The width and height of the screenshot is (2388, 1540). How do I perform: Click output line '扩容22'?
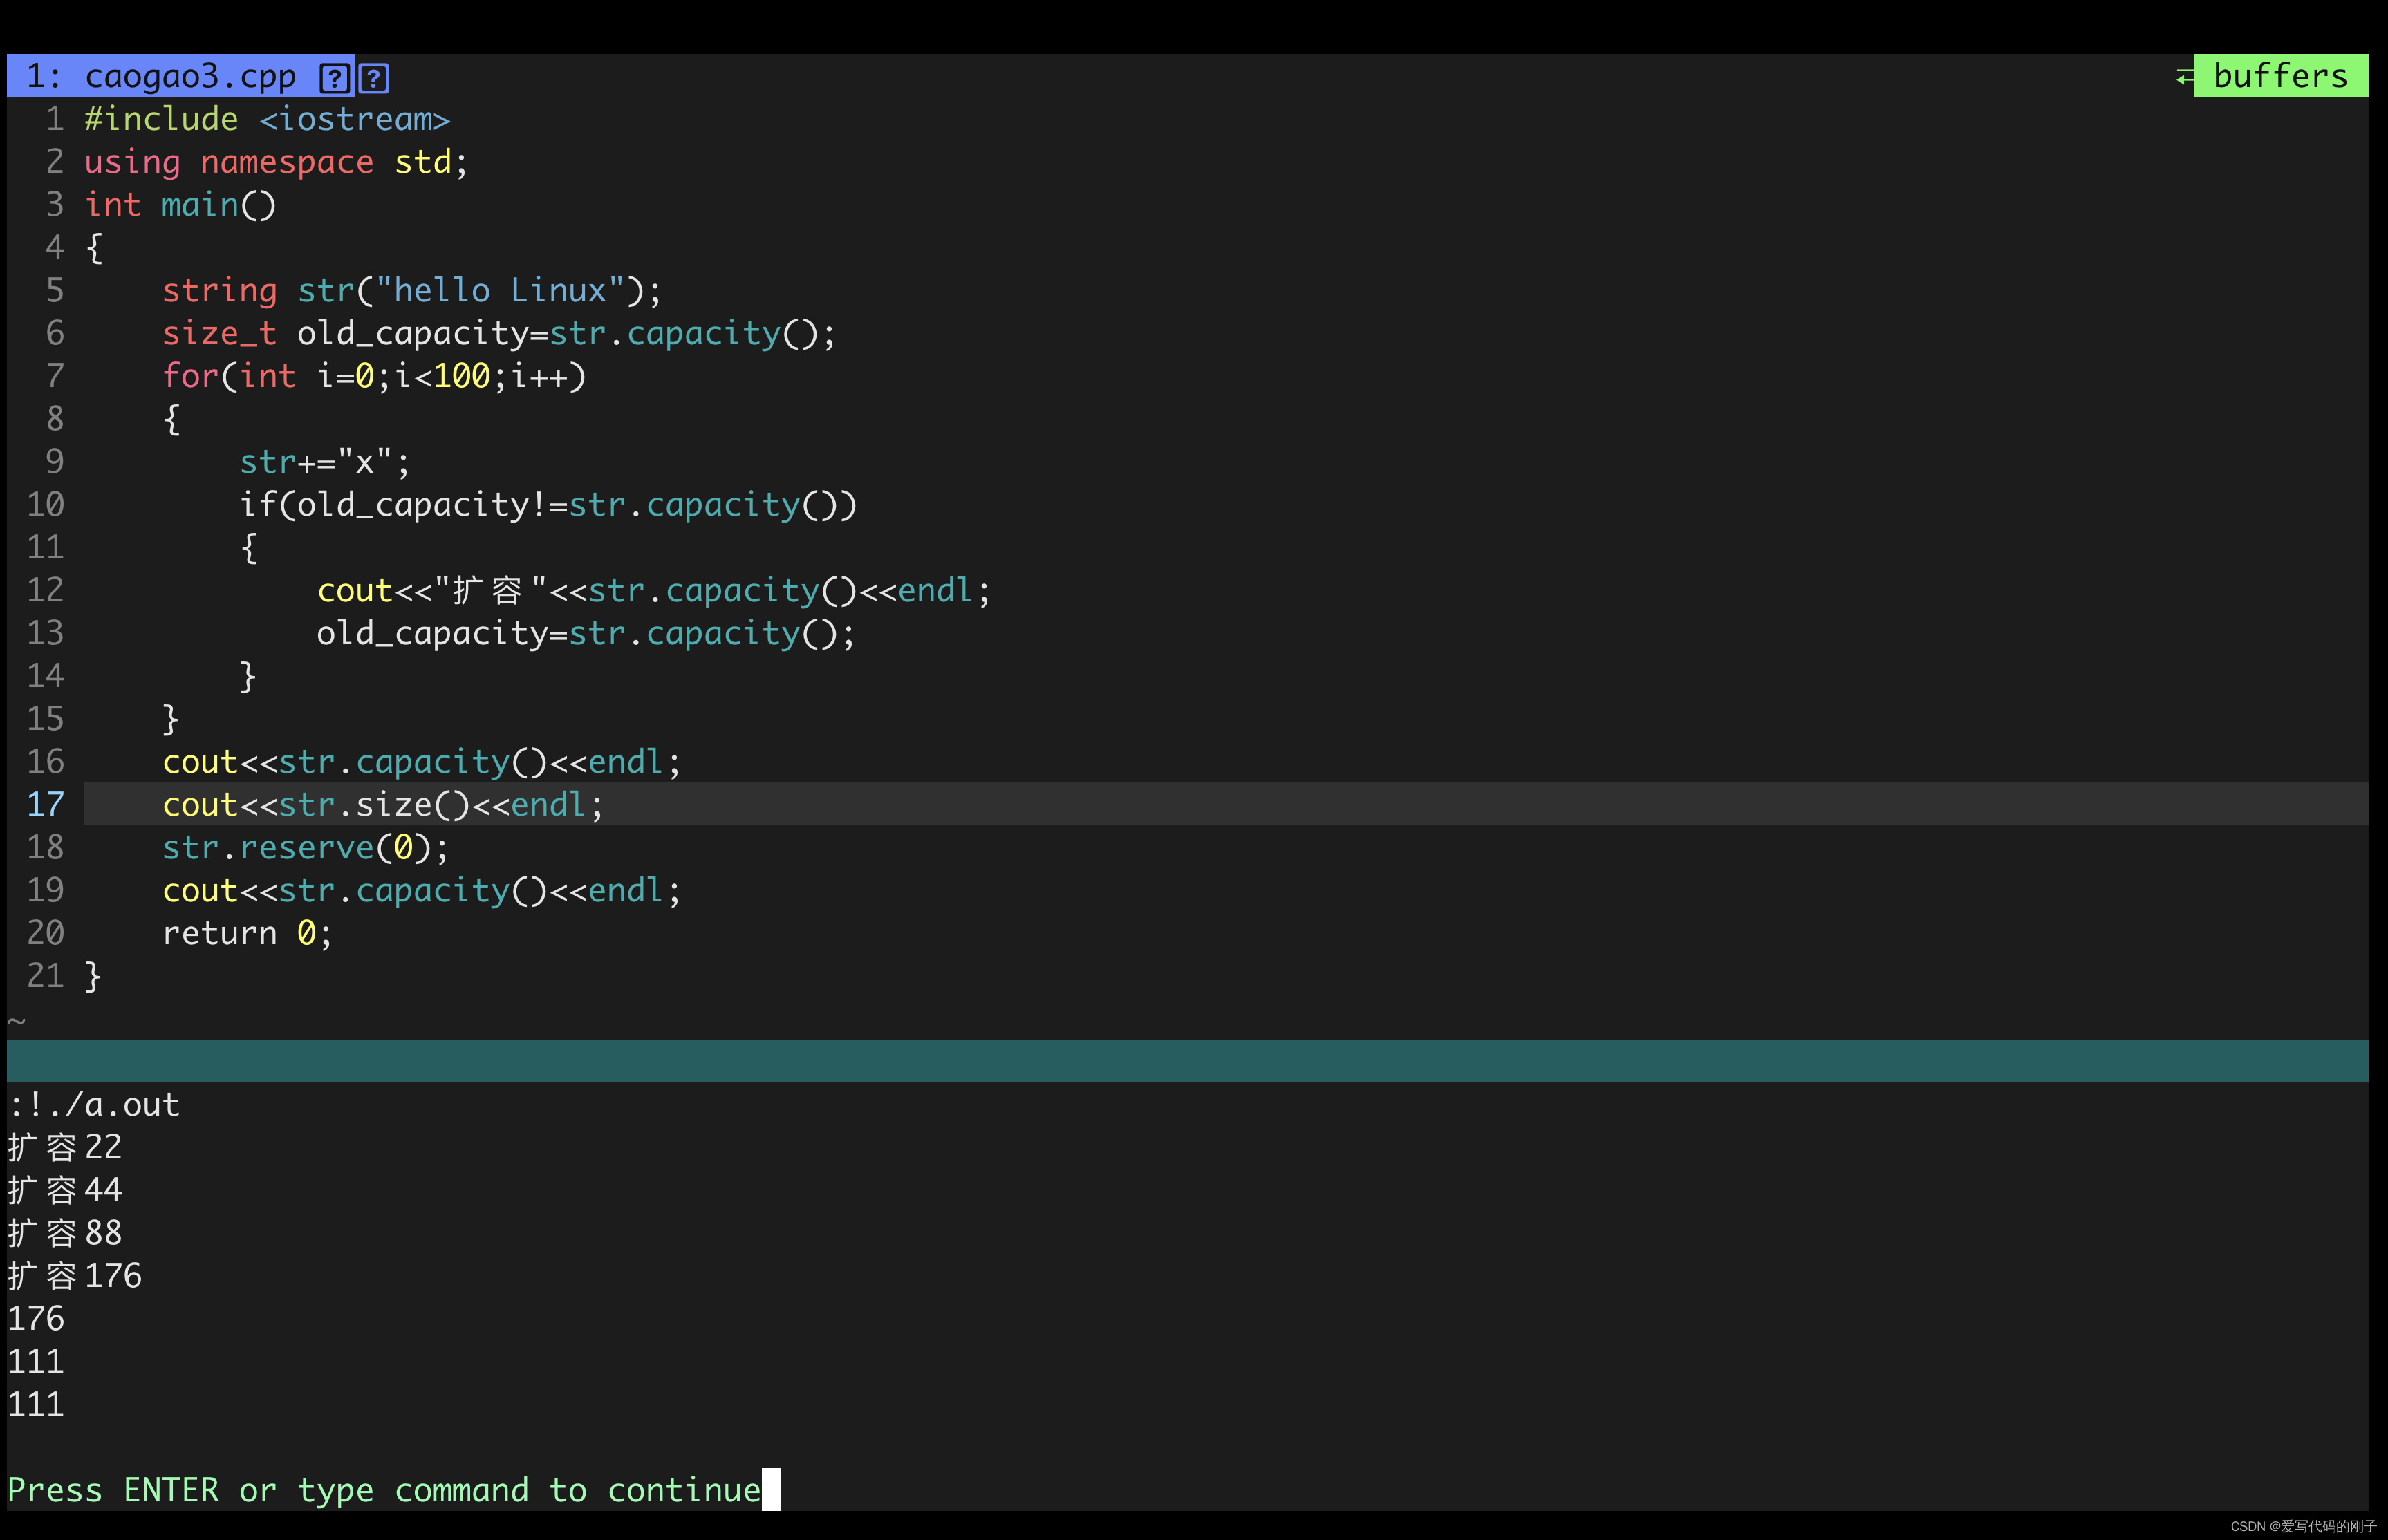point(65,1147)
